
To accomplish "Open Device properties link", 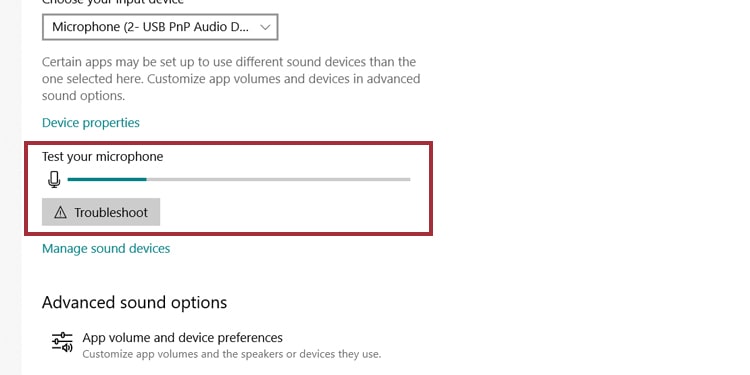I will pyautogui.click(x=91, y=122).
